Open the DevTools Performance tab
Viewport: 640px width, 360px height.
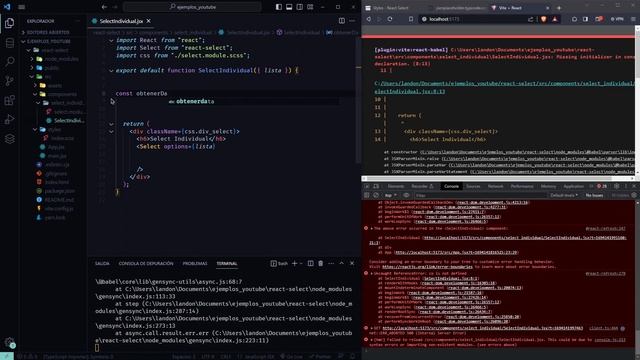point(522,187)
